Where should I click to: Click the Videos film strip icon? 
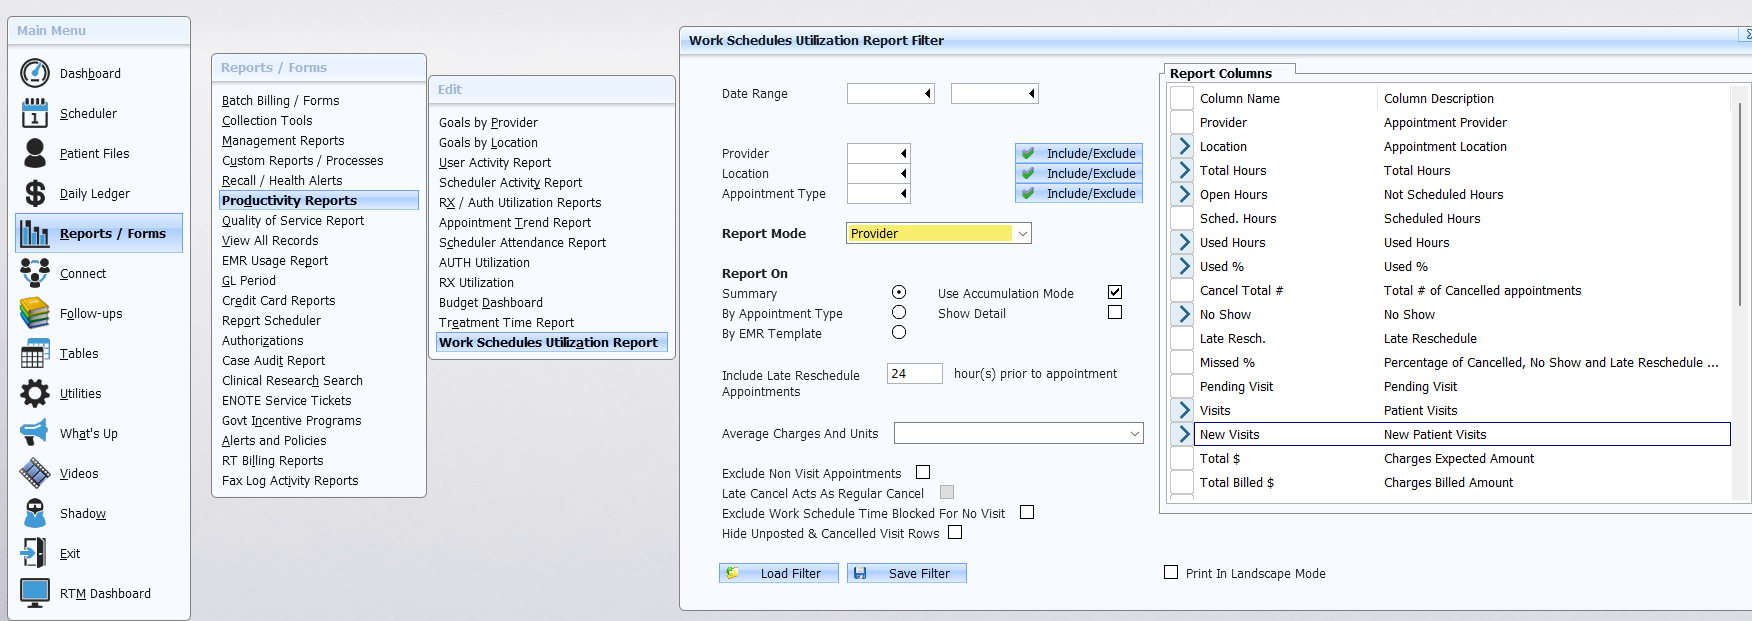35,473
